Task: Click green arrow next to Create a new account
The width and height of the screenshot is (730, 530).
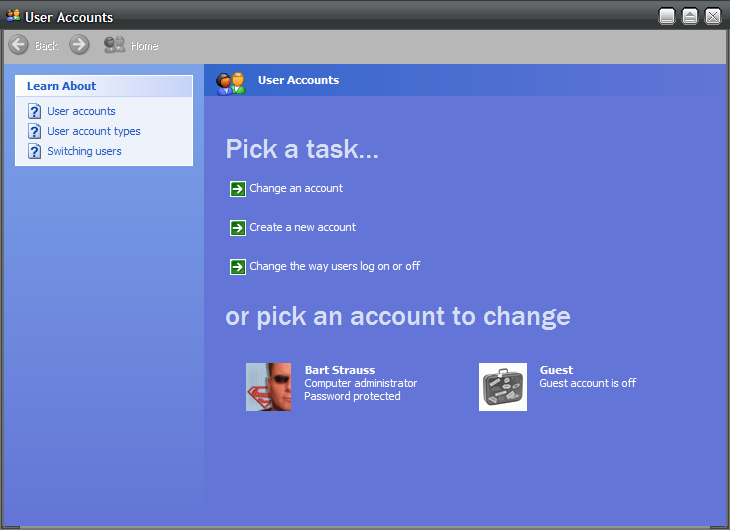Action: (x=237, y=228)
